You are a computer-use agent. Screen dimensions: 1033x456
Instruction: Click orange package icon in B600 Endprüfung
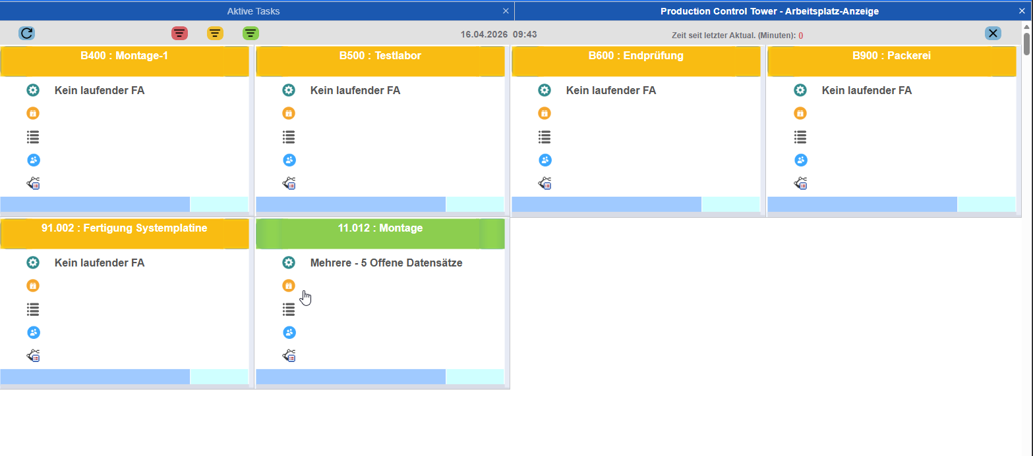(544, 113)
